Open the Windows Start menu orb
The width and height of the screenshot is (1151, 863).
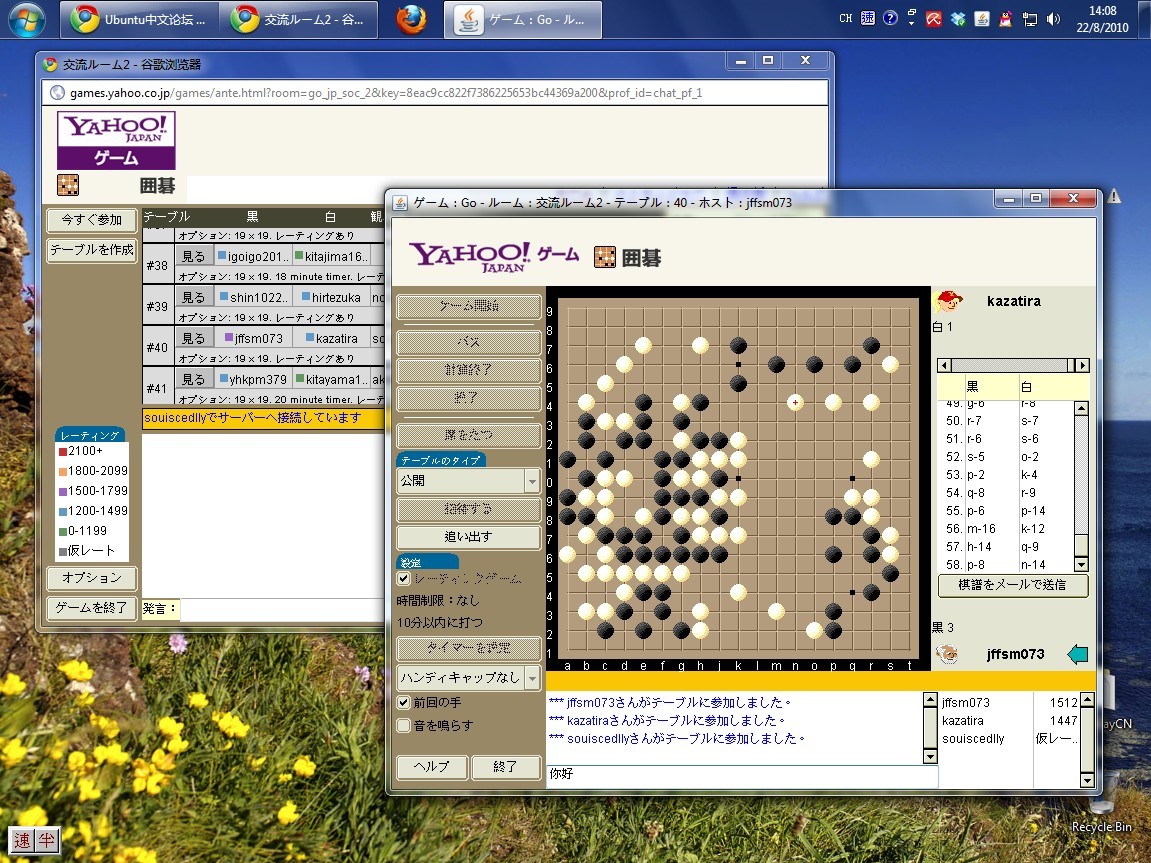[x=26, y=19]
